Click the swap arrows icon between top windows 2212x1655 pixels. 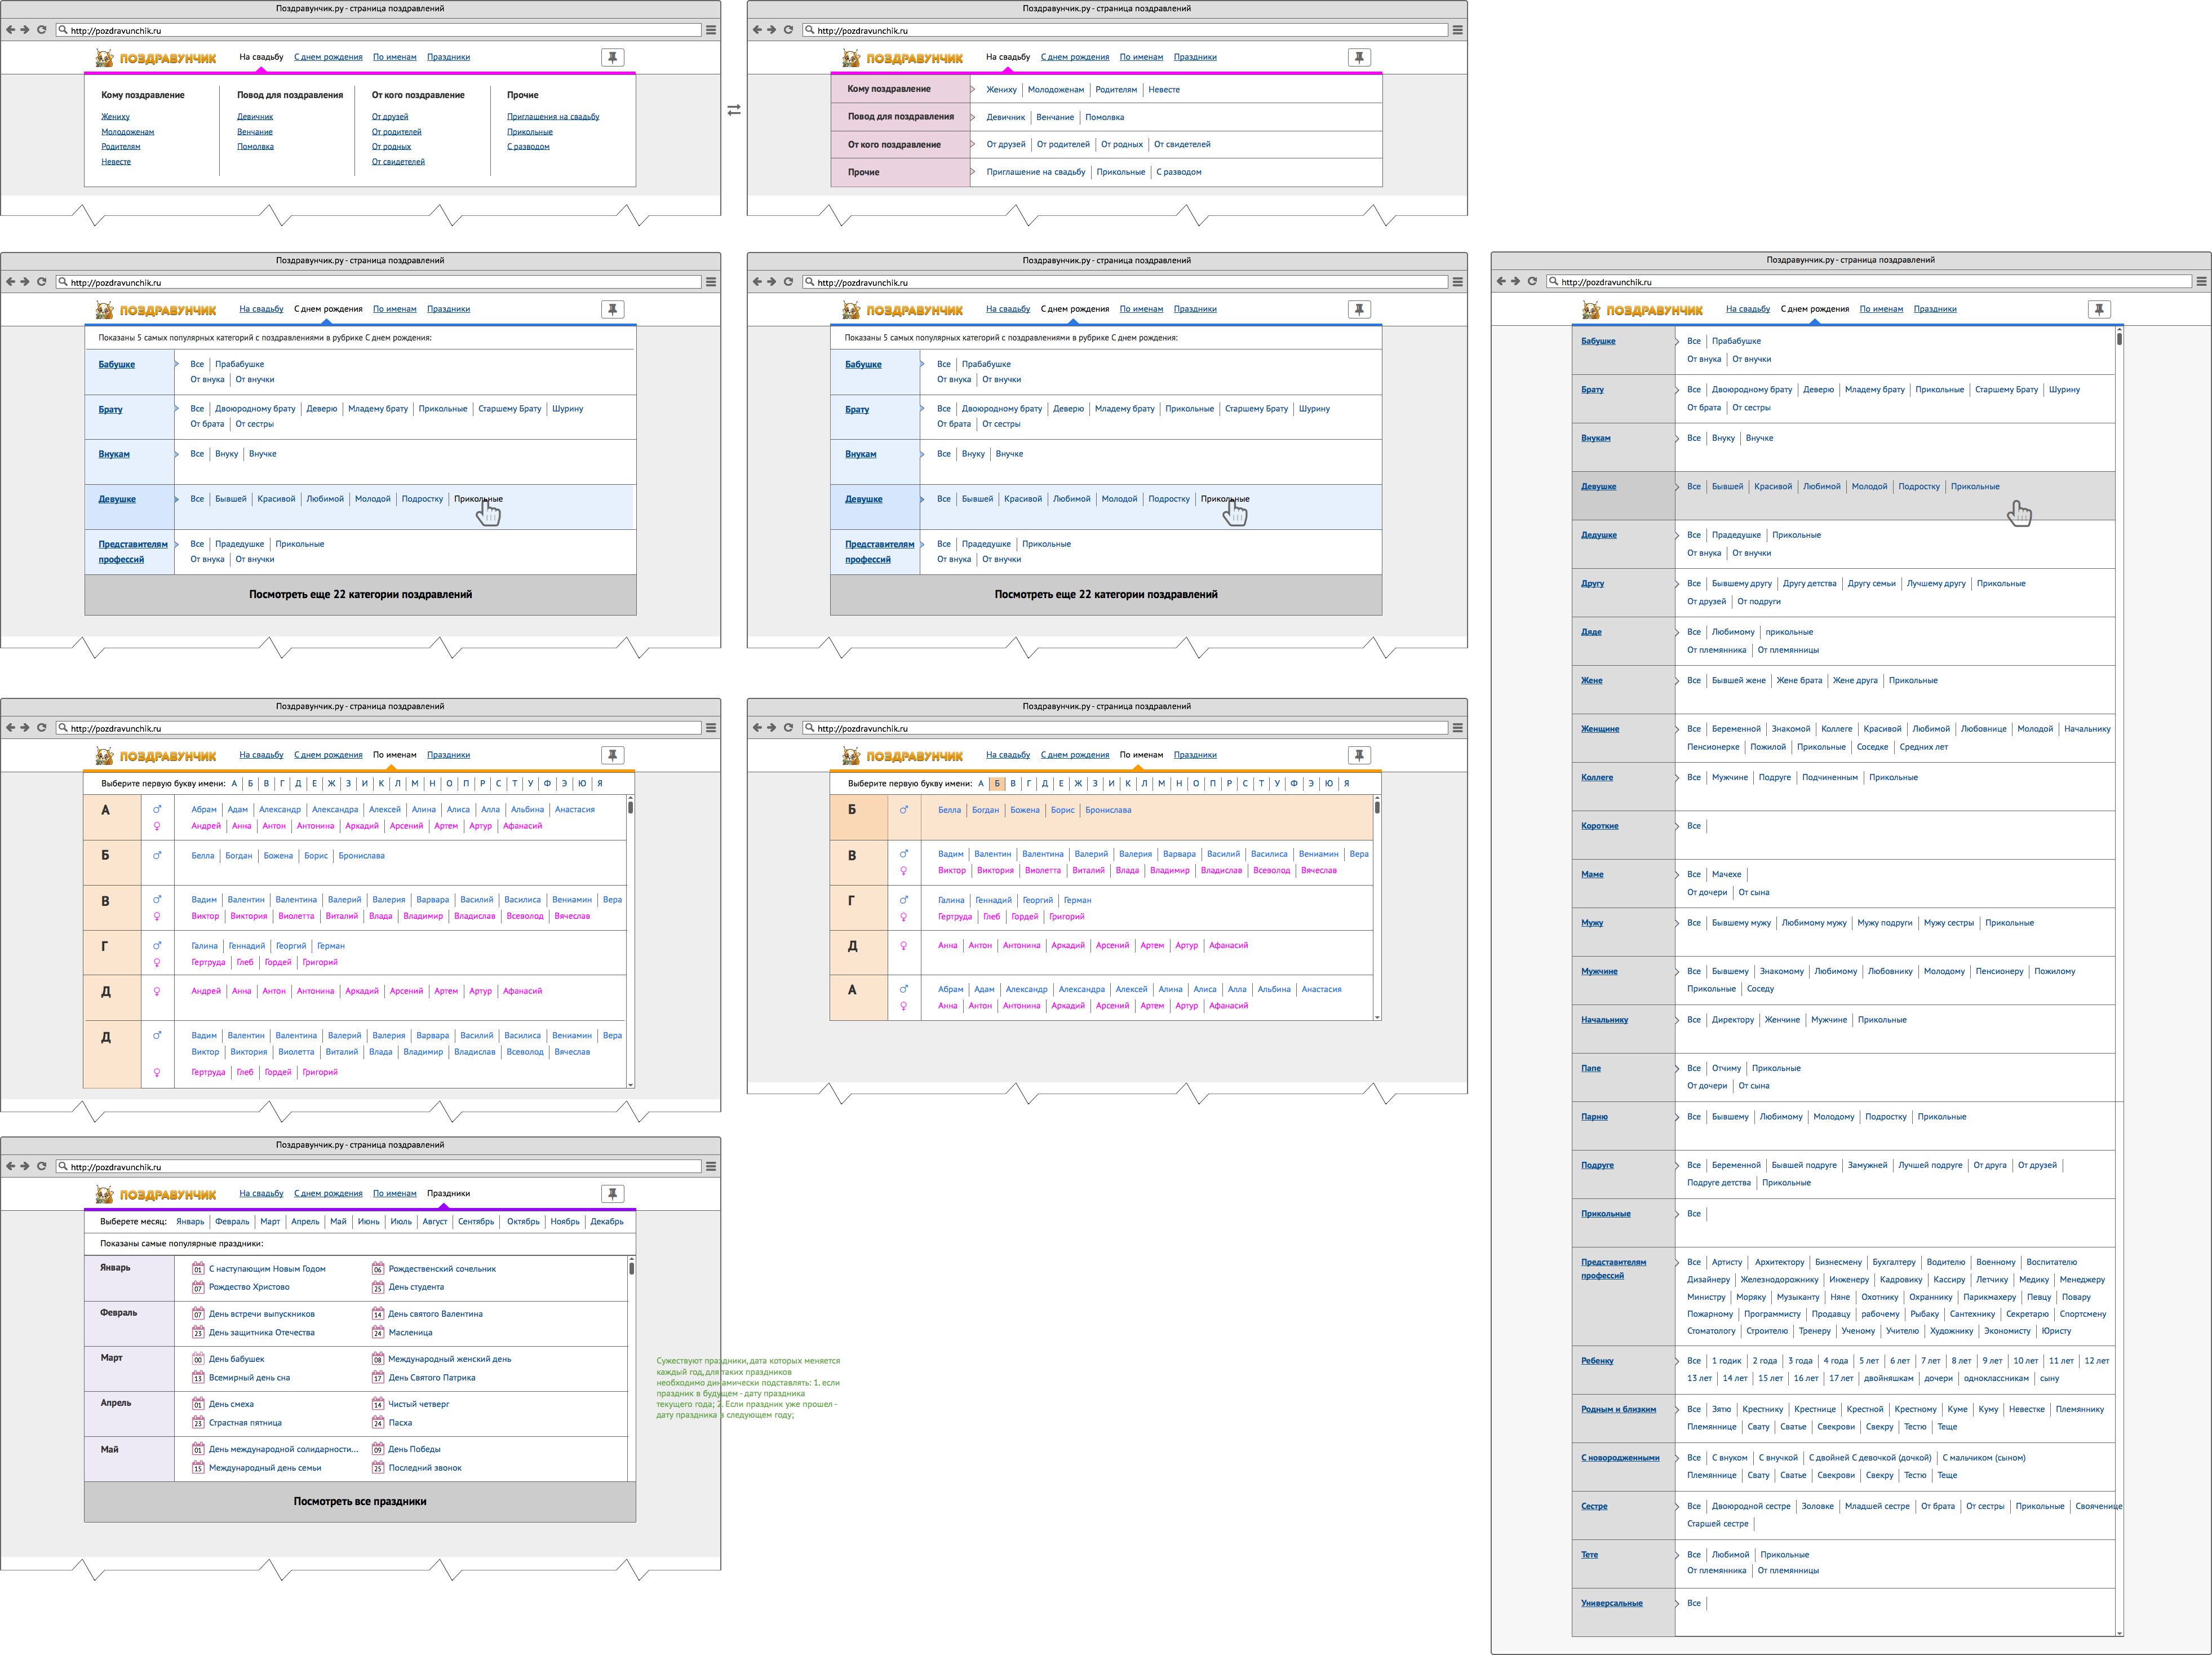[734, 110]
